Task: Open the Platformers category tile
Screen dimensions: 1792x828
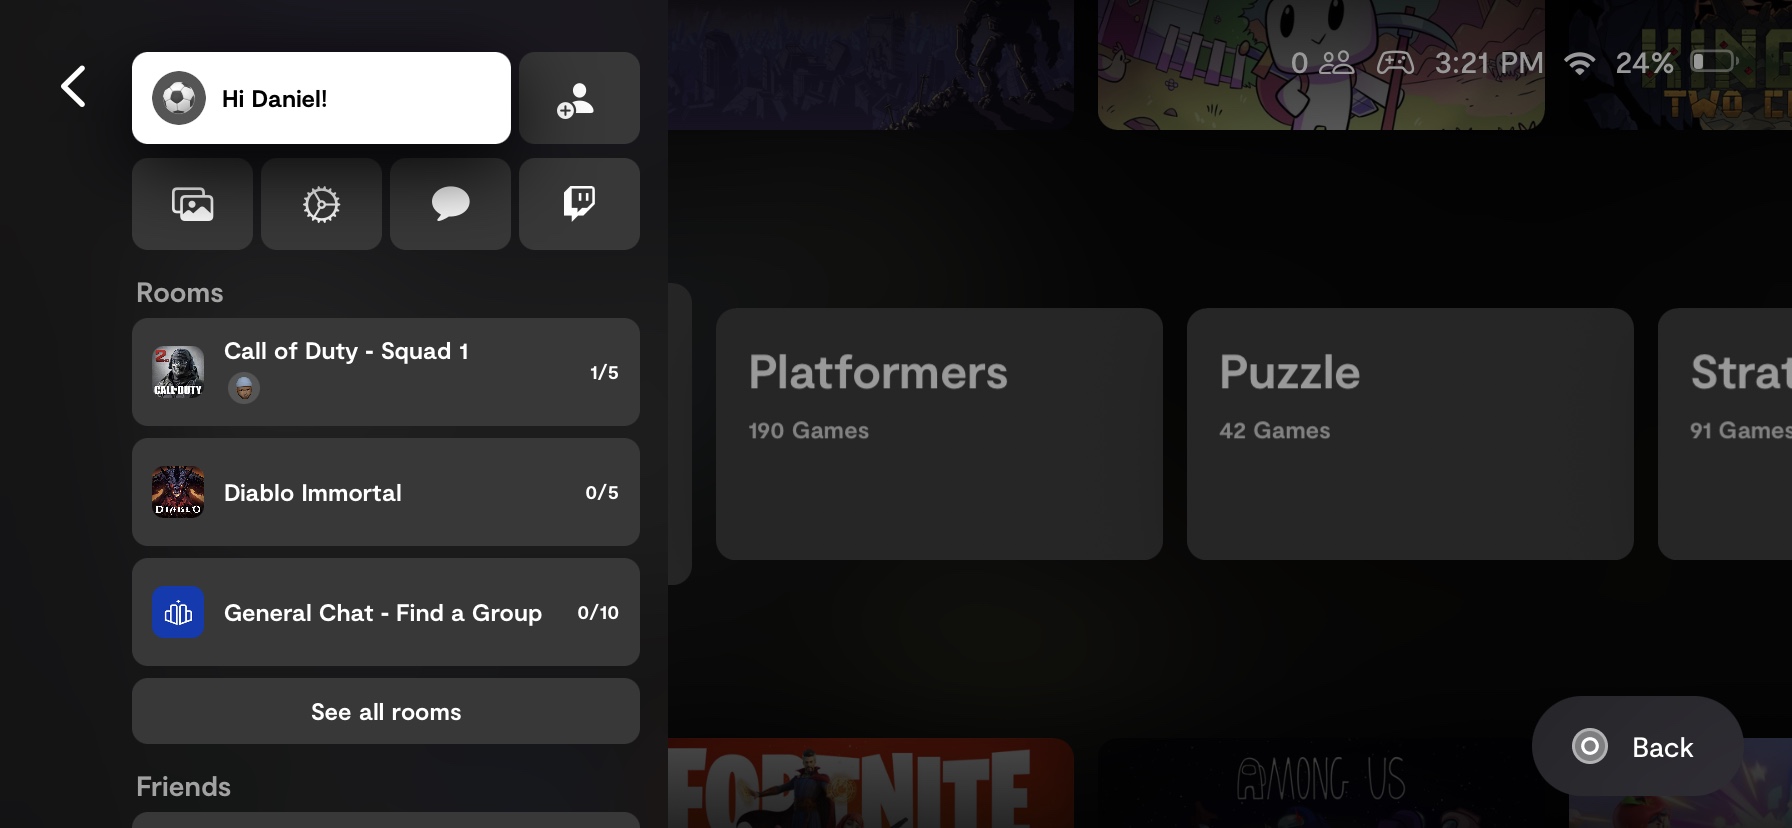Action: pyautogui.click(x=939, y=434)
